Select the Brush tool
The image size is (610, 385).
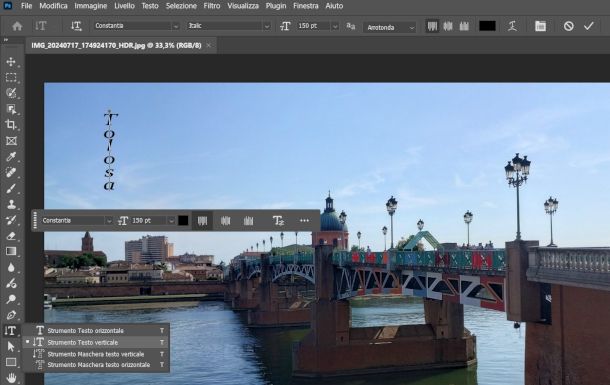pos(11,189)
